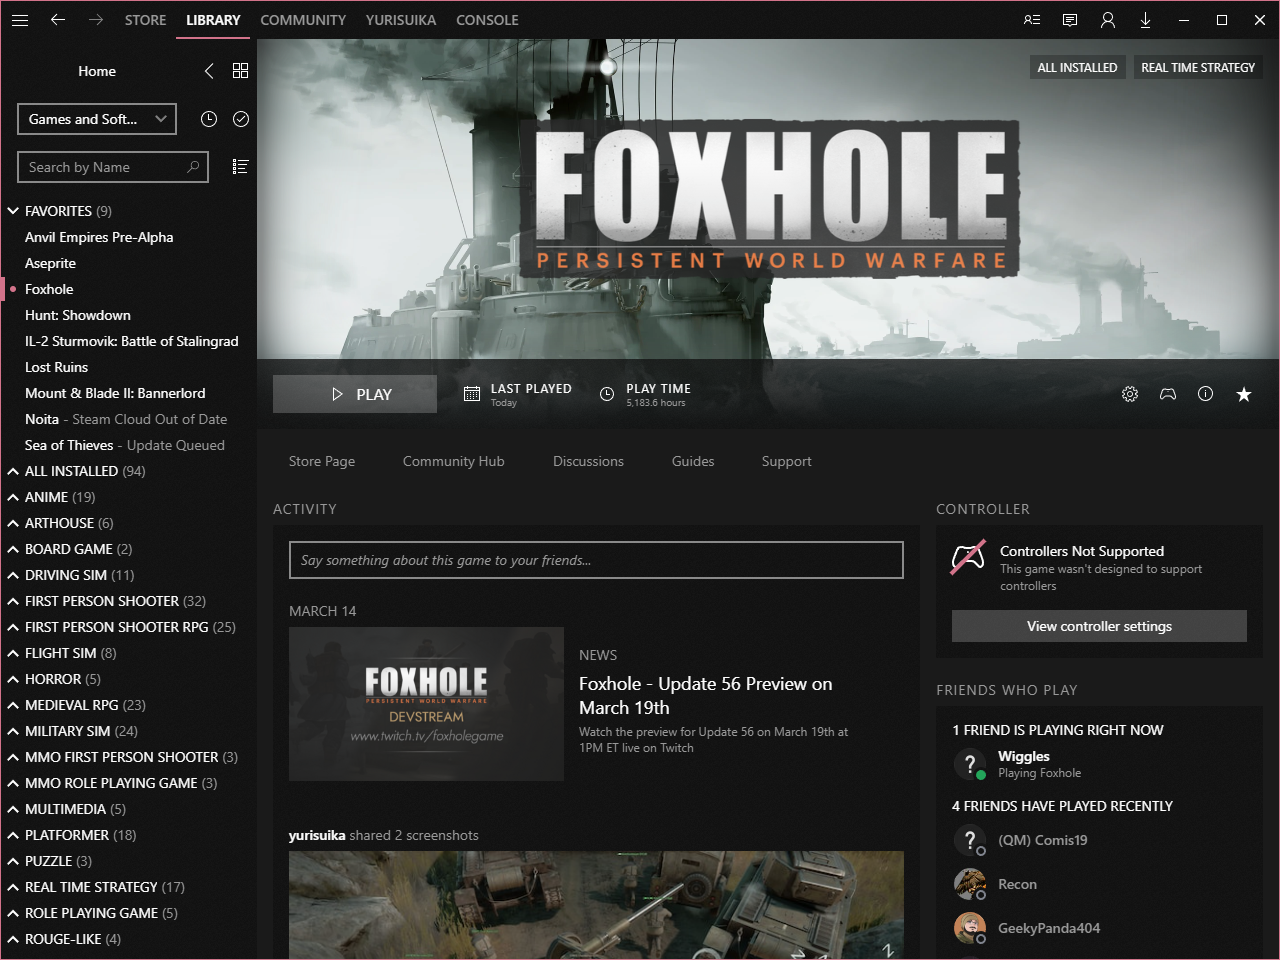Expand the DRIVING SIM category

pyautogui.click(x=14, y=575)
